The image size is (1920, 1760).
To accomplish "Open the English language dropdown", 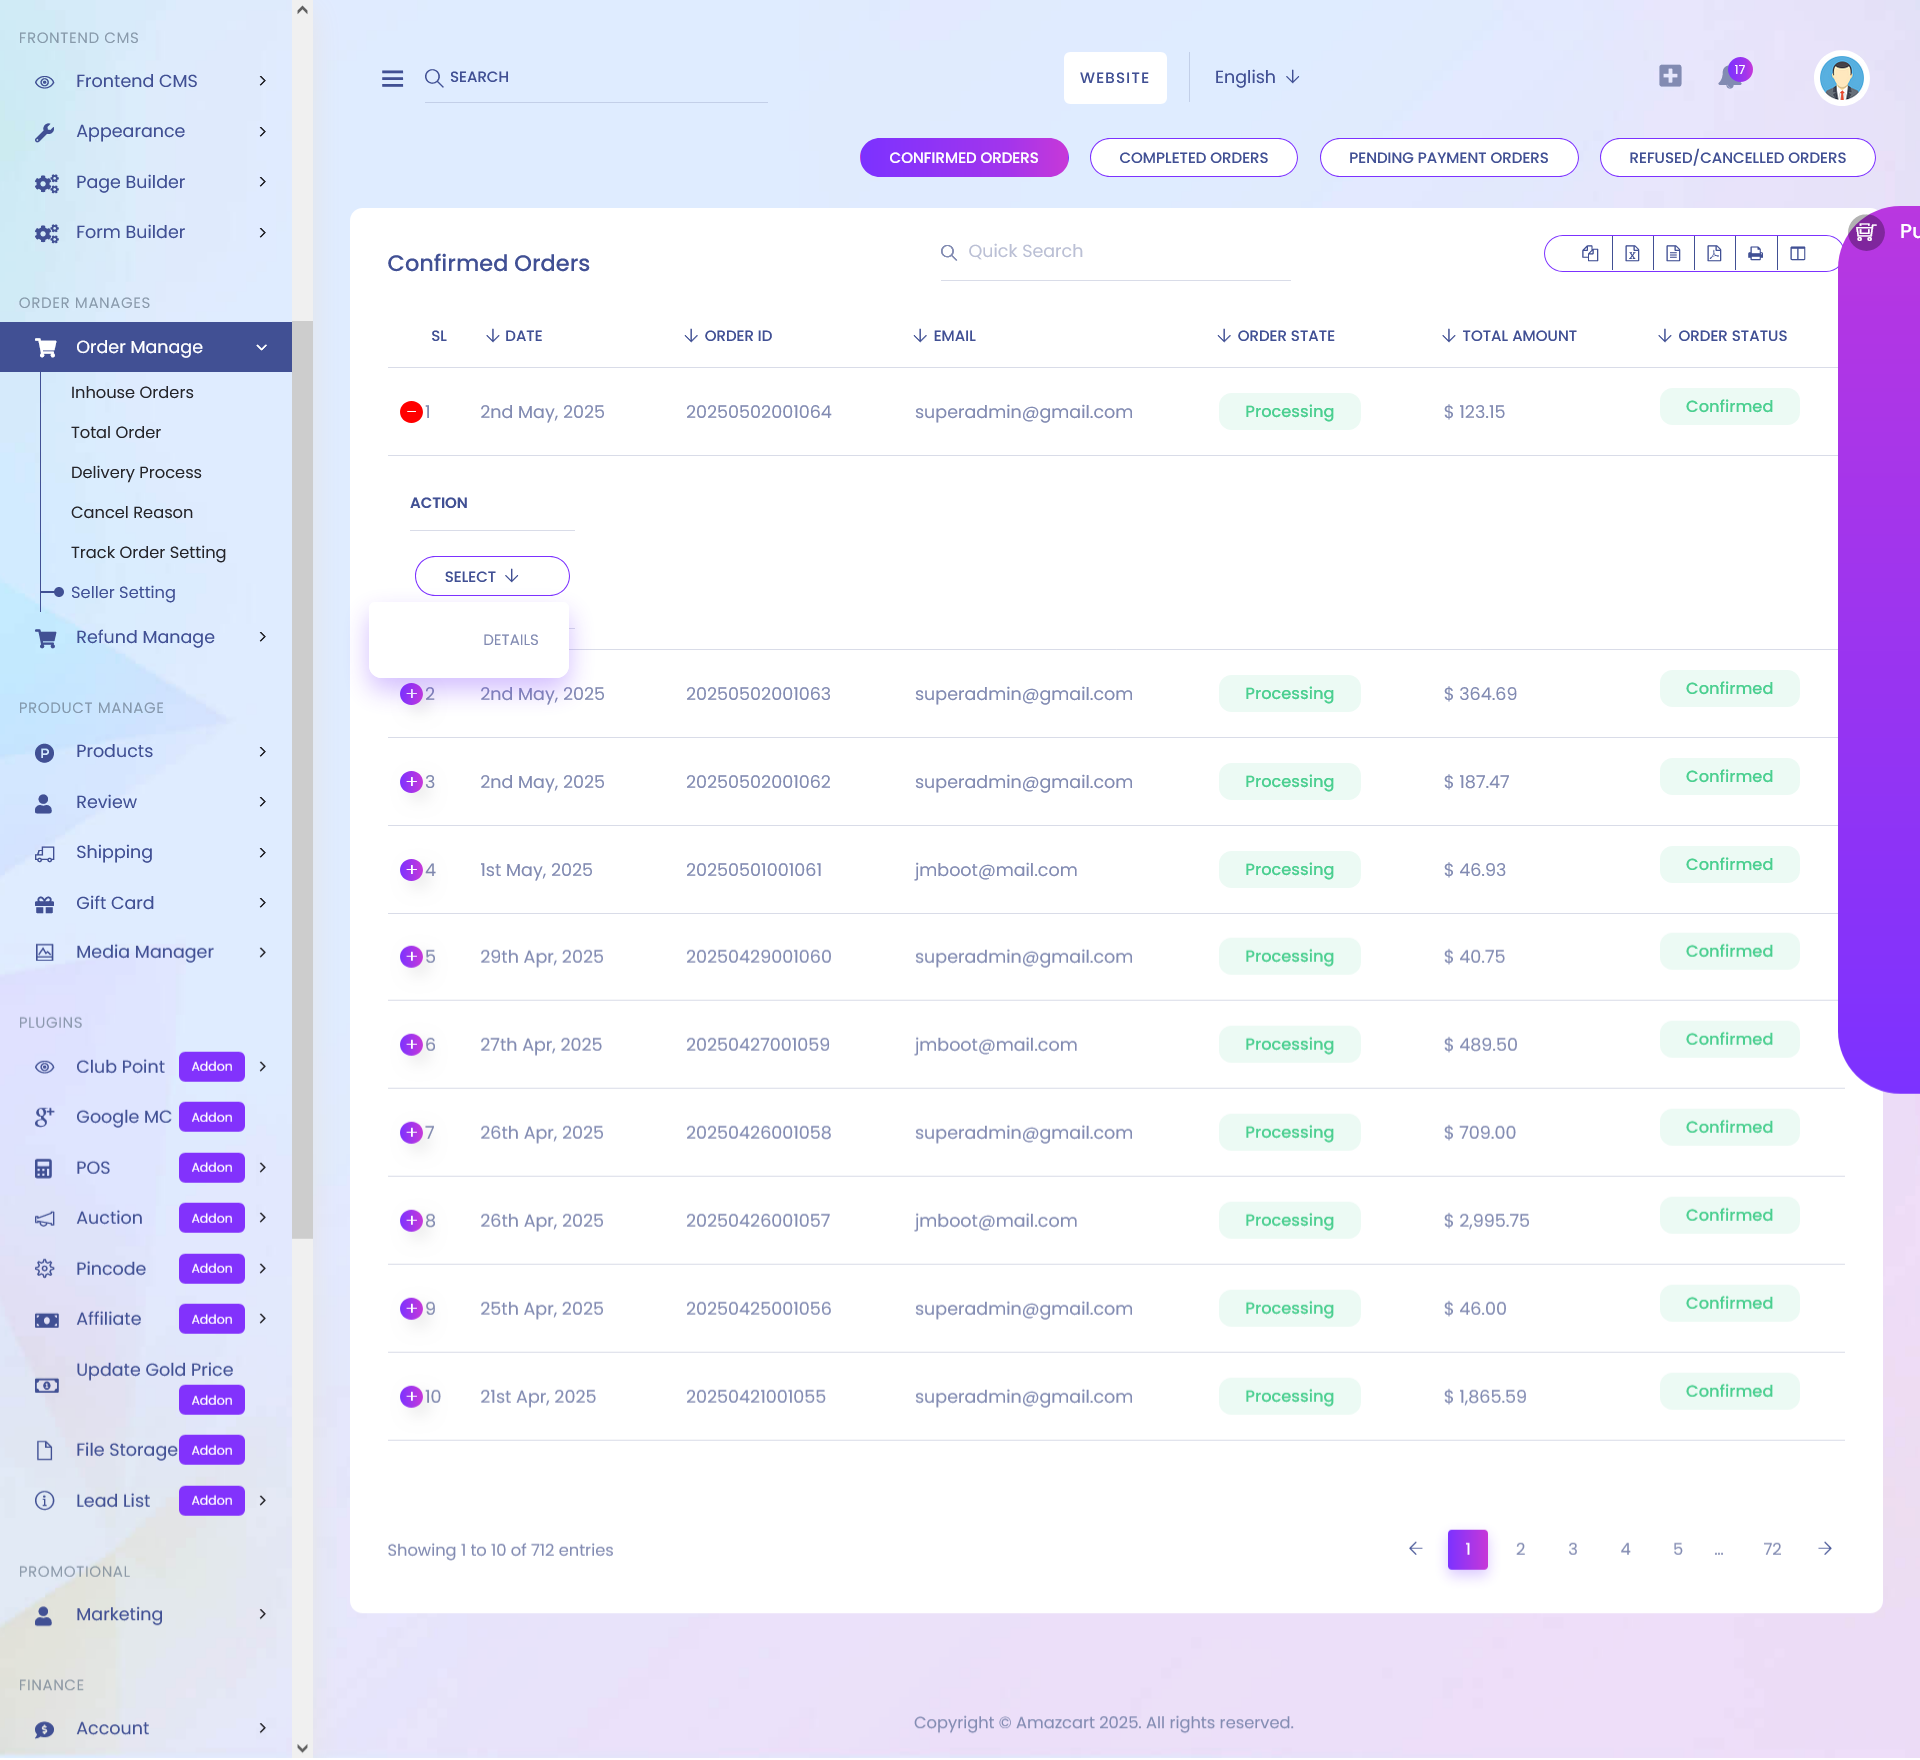I will 1257,77.
